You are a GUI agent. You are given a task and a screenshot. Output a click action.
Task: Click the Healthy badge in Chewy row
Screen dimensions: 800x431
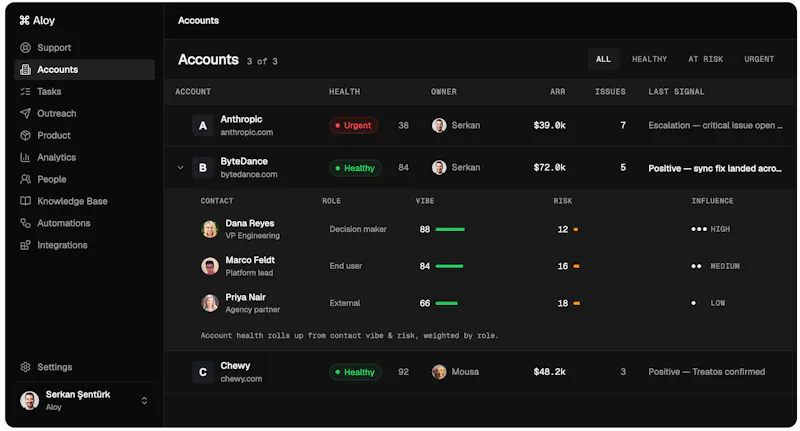coord(355,372)
